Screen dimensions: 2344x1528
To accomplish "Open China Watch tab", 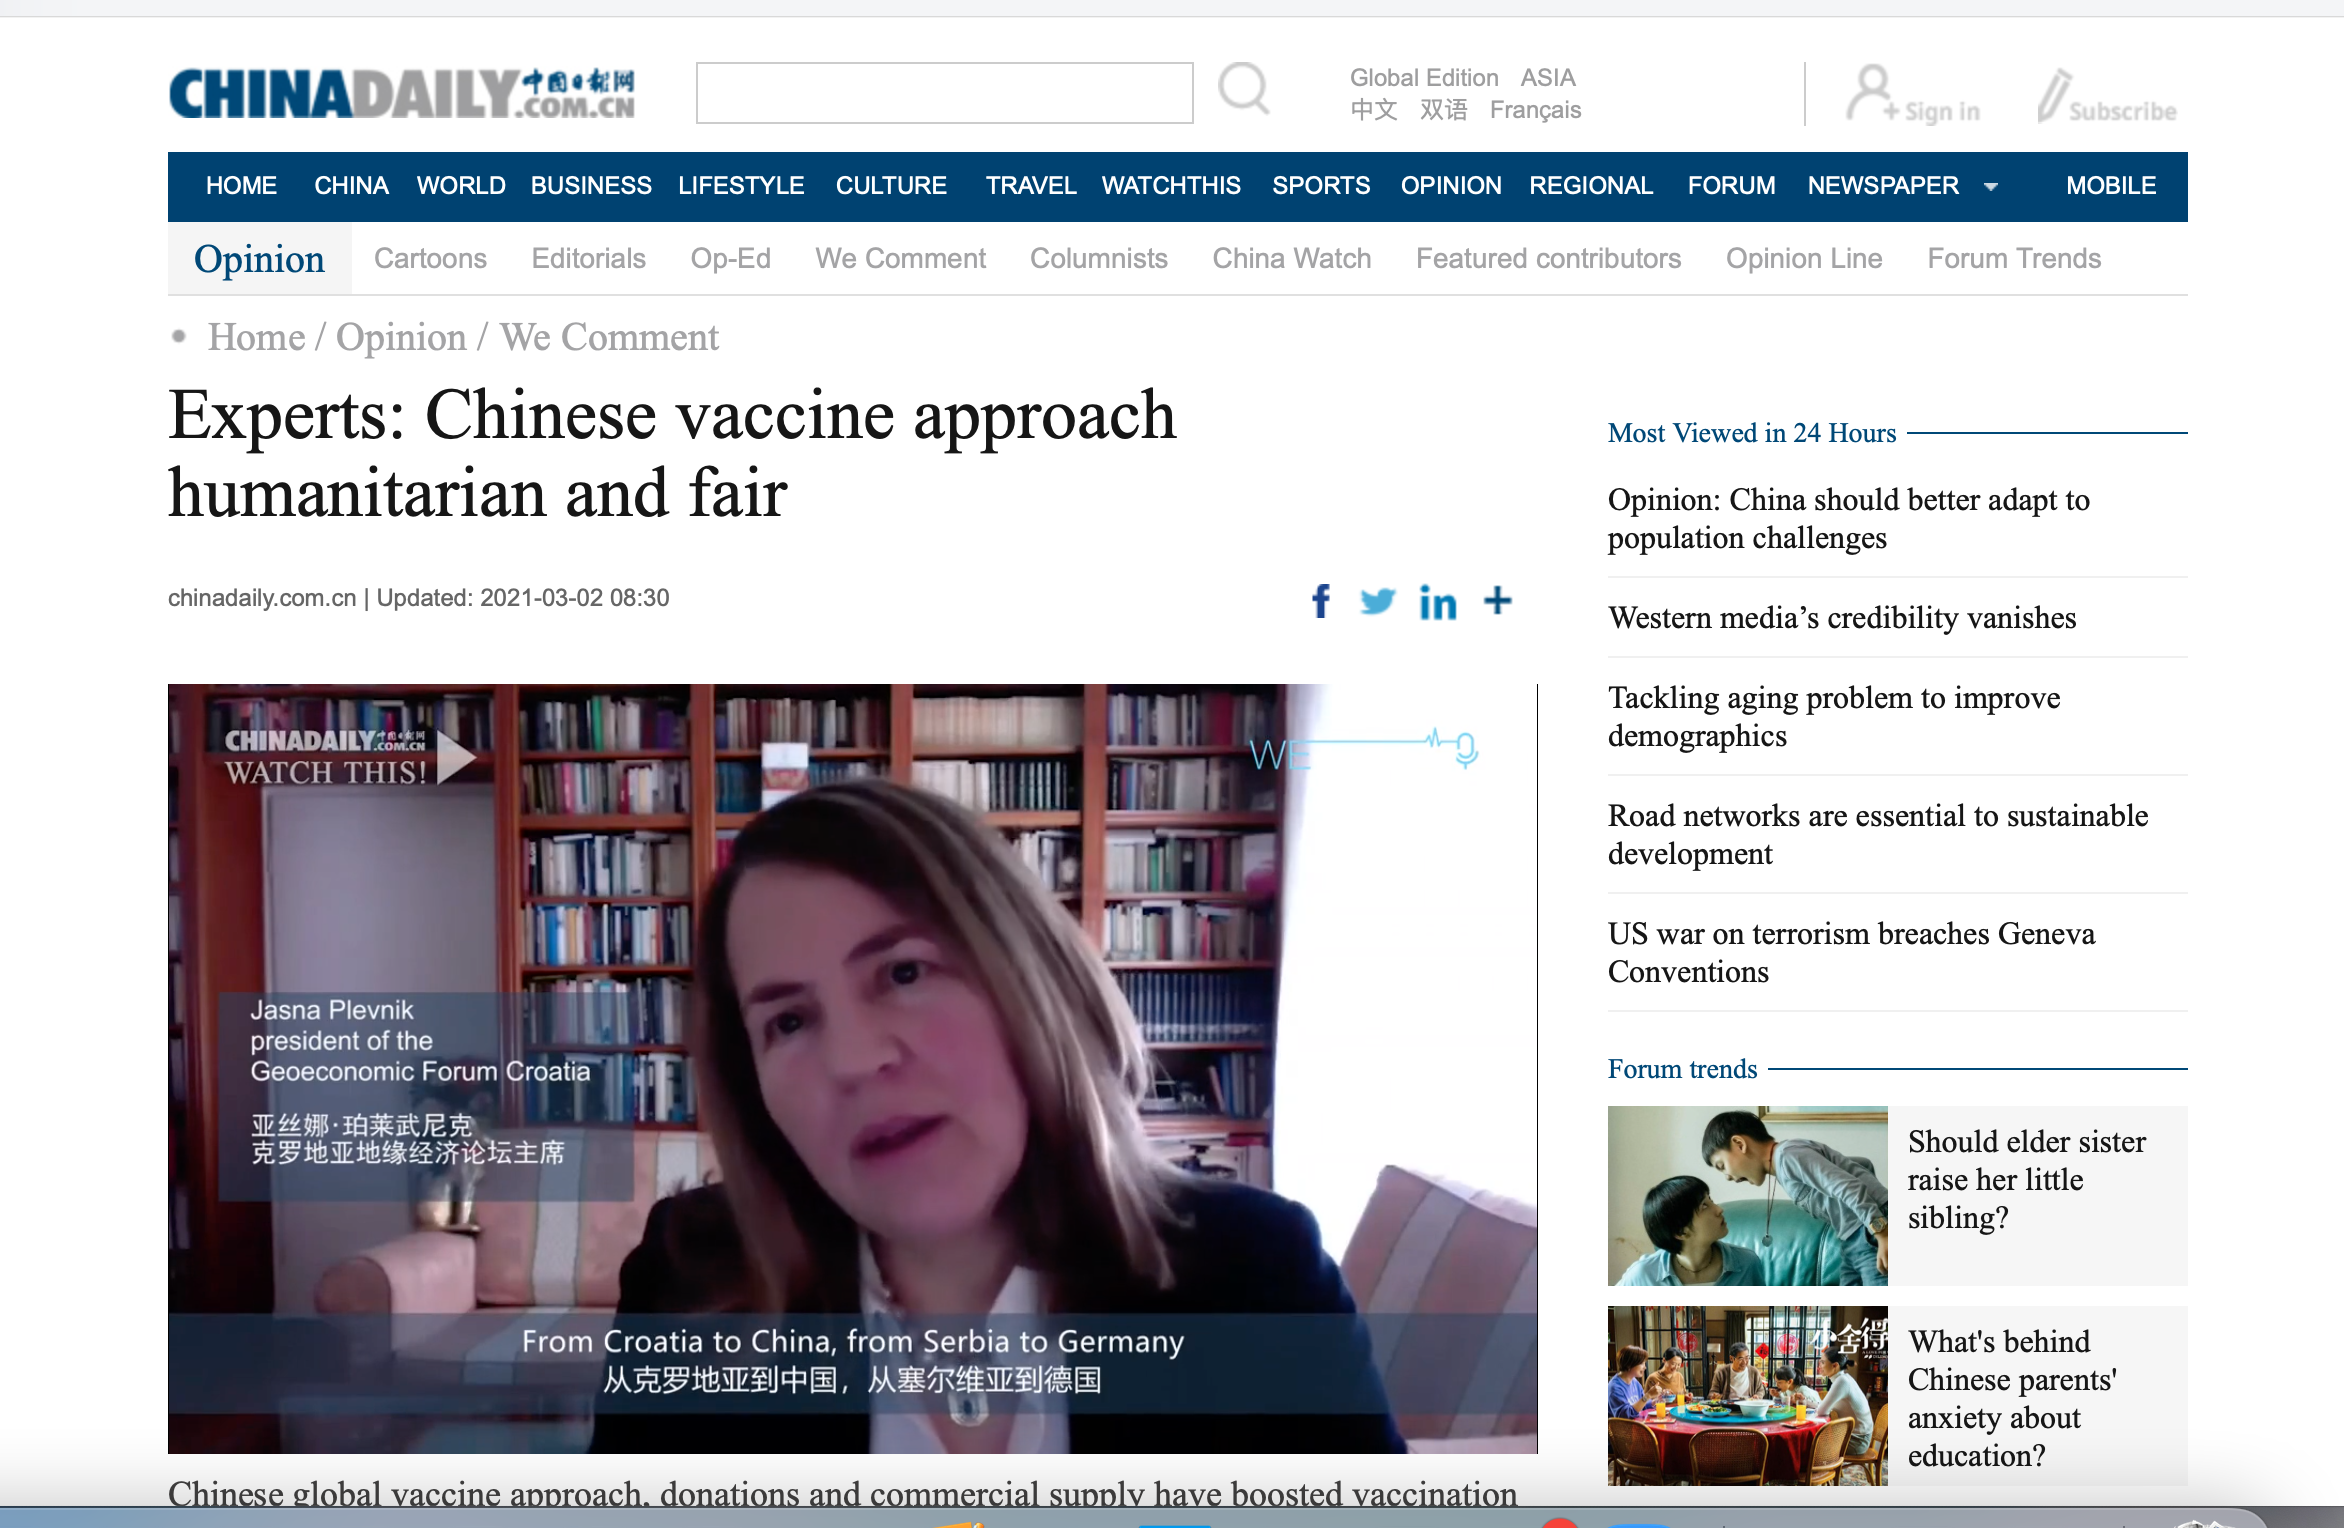I will click(1291, 259).
